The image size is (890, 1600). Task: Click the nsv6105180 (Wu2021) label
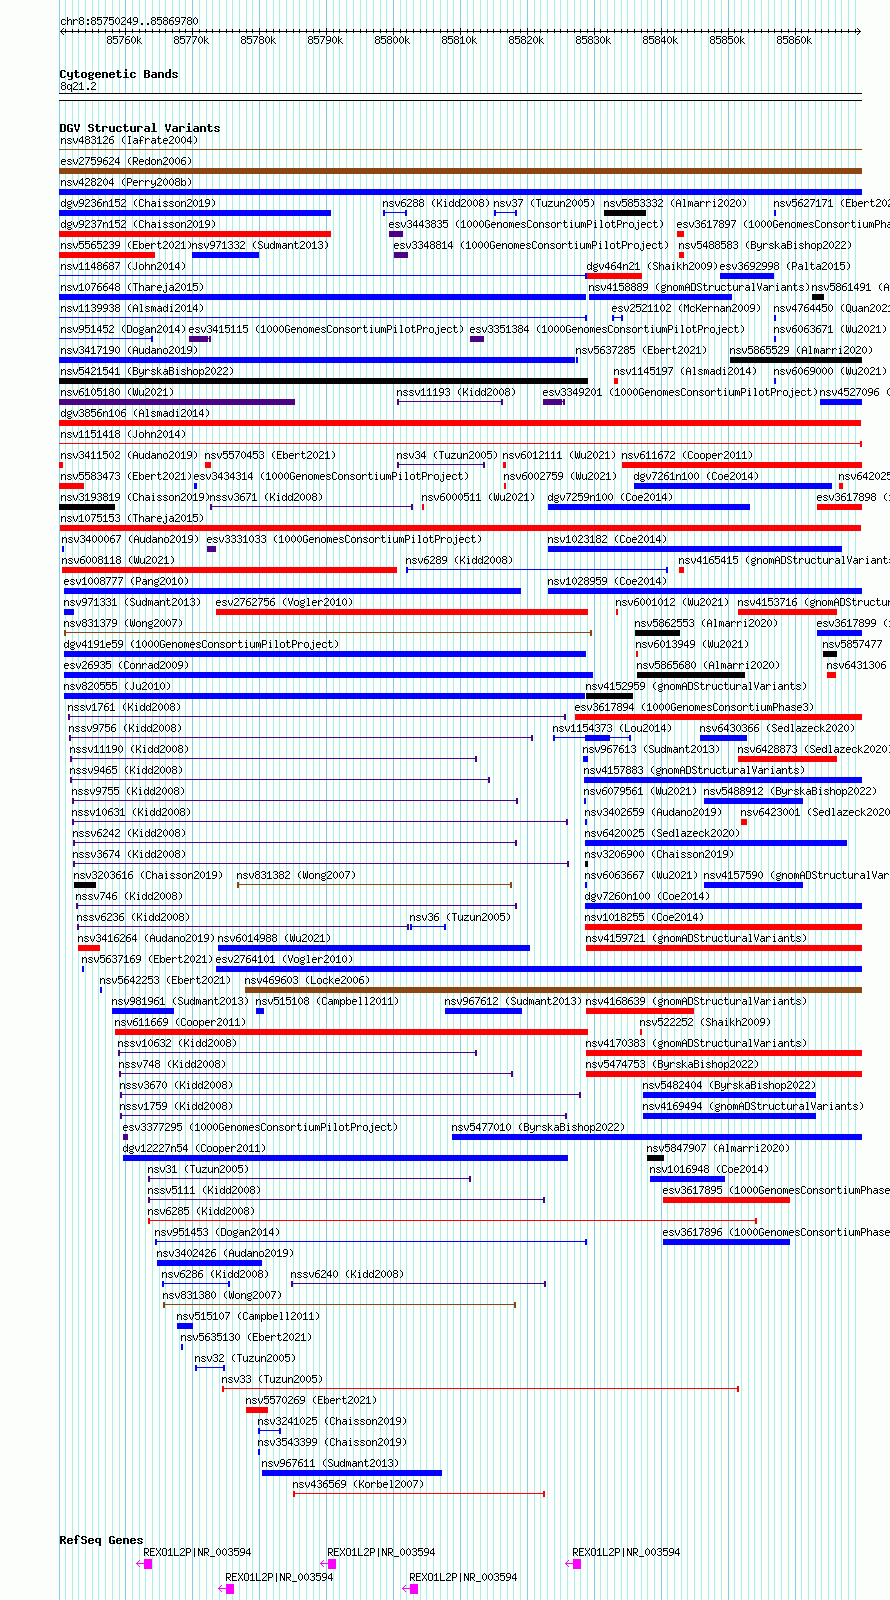(116, 393)
